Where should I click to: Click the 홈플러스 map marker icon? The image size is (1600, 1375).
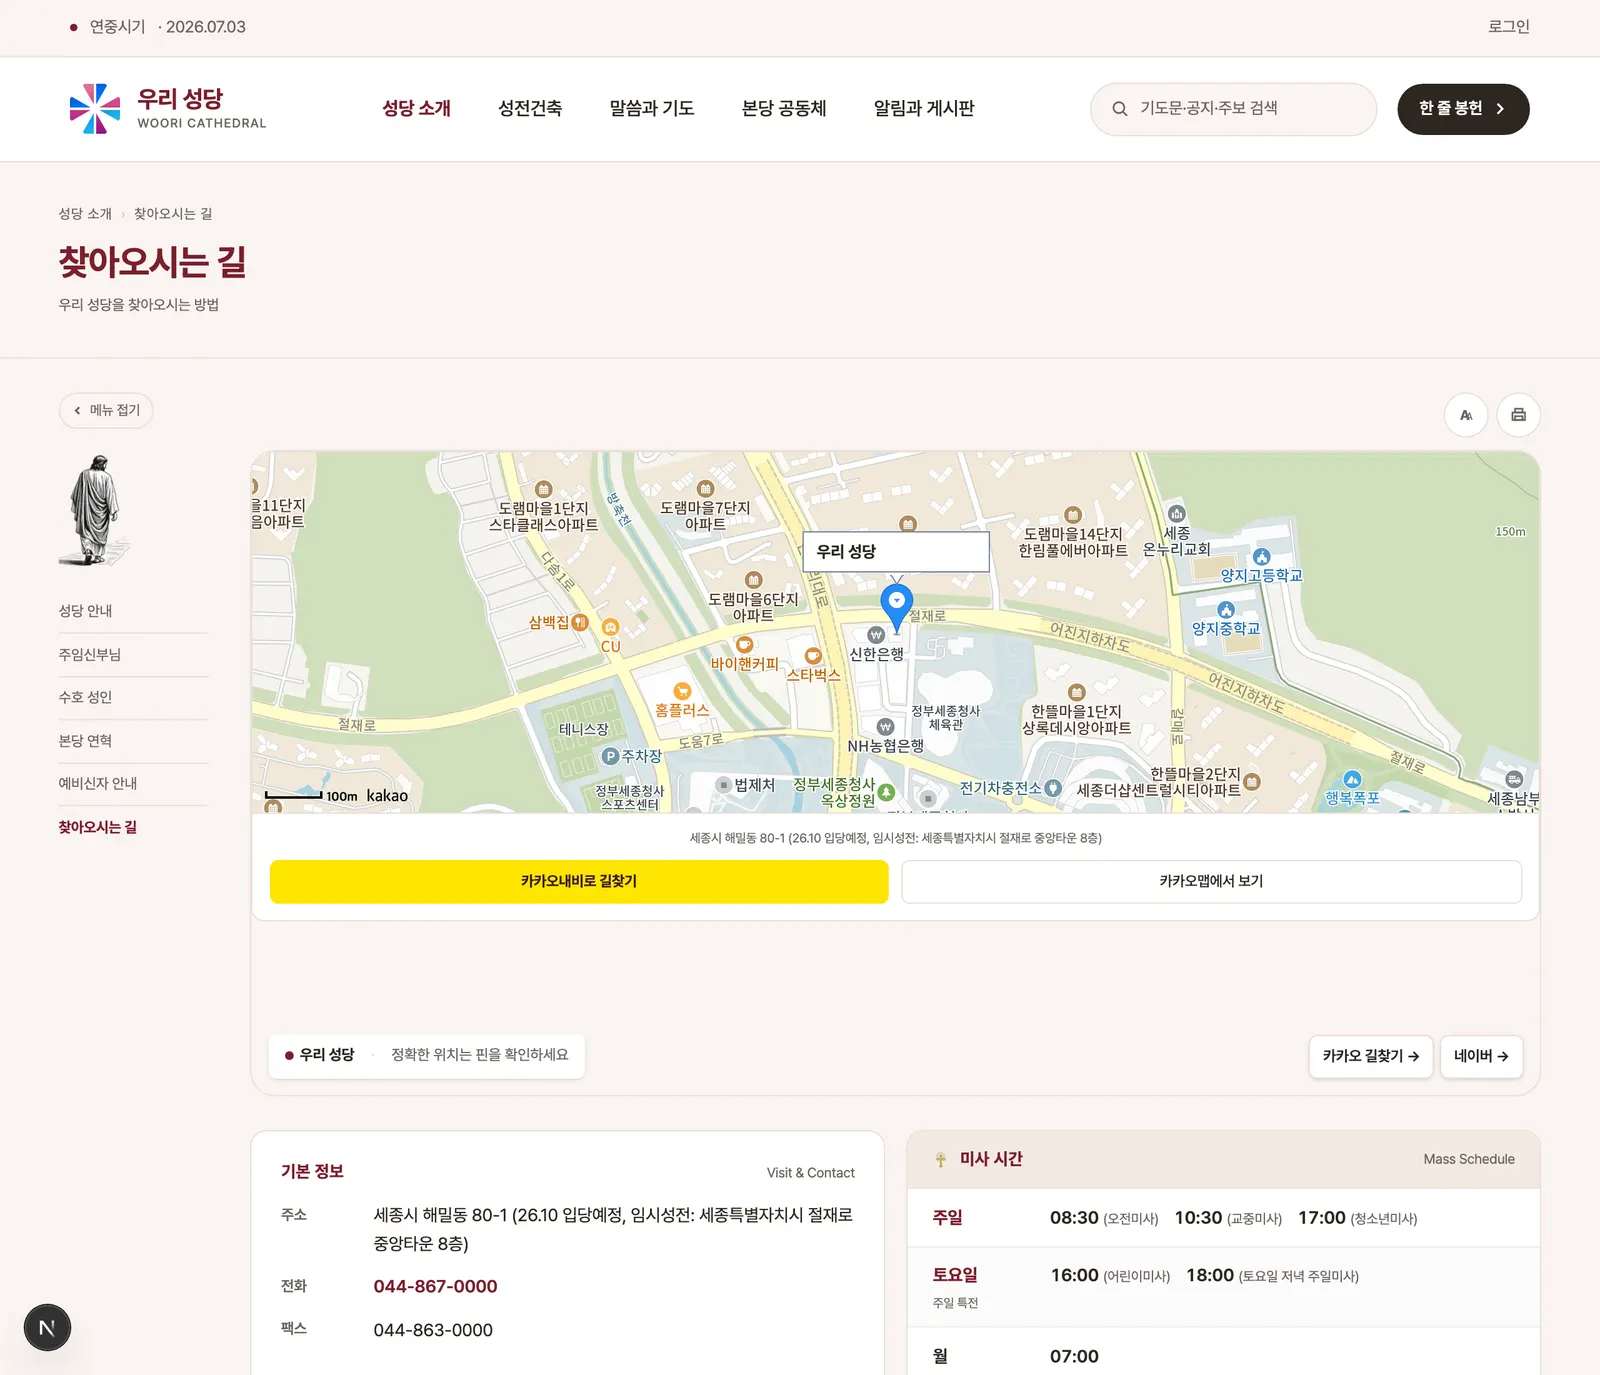[682, 691]
